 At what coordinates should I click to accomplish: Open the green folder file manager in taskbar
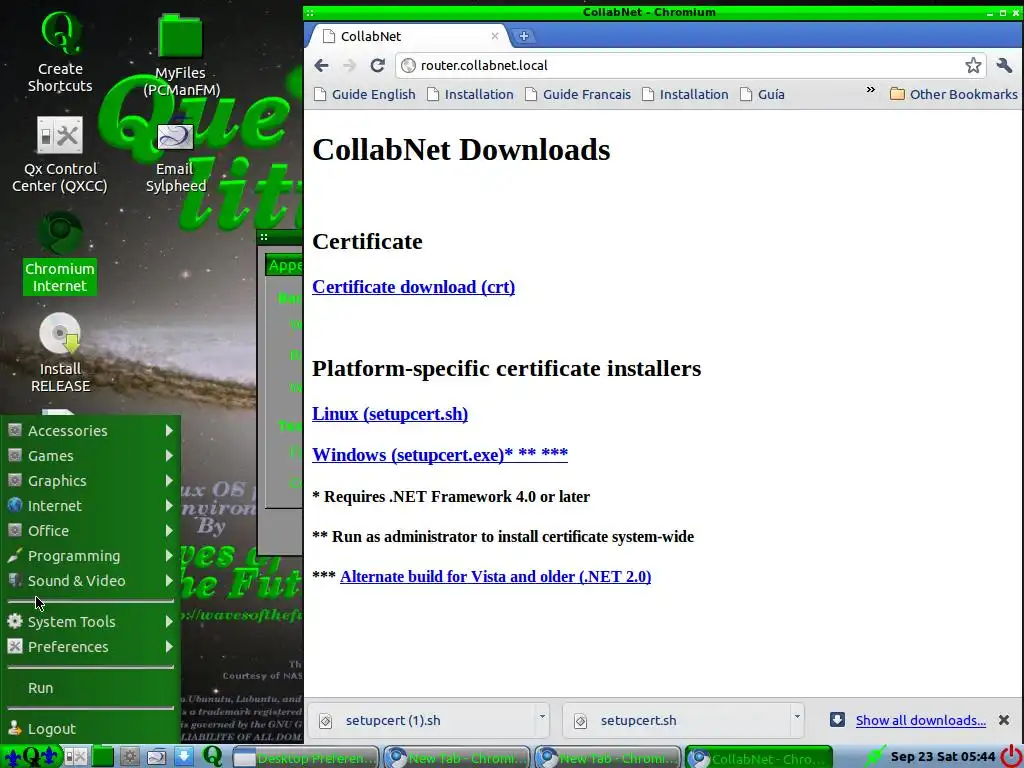coord(103,757)
